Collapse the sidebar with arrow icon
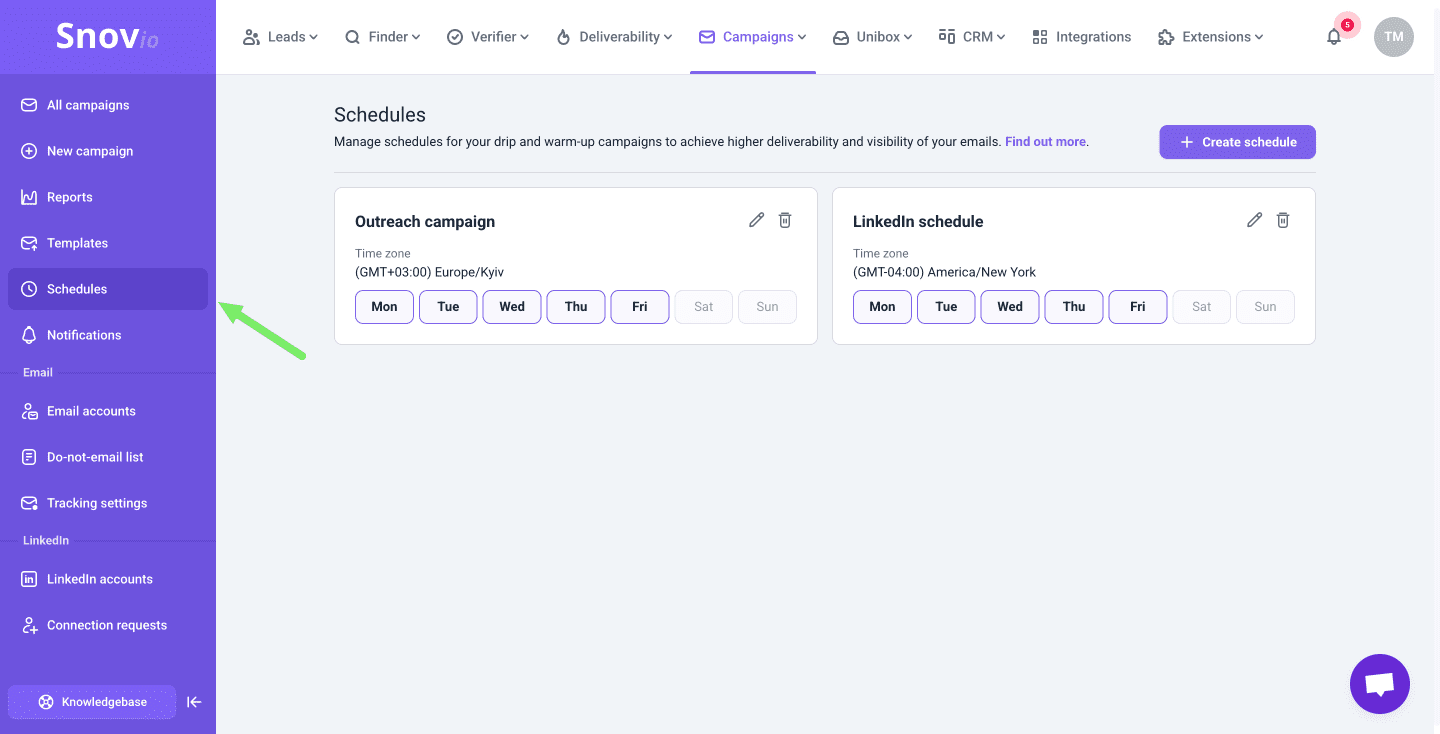The width and height of the screenshot is (1440, 734). pos(195,702)
